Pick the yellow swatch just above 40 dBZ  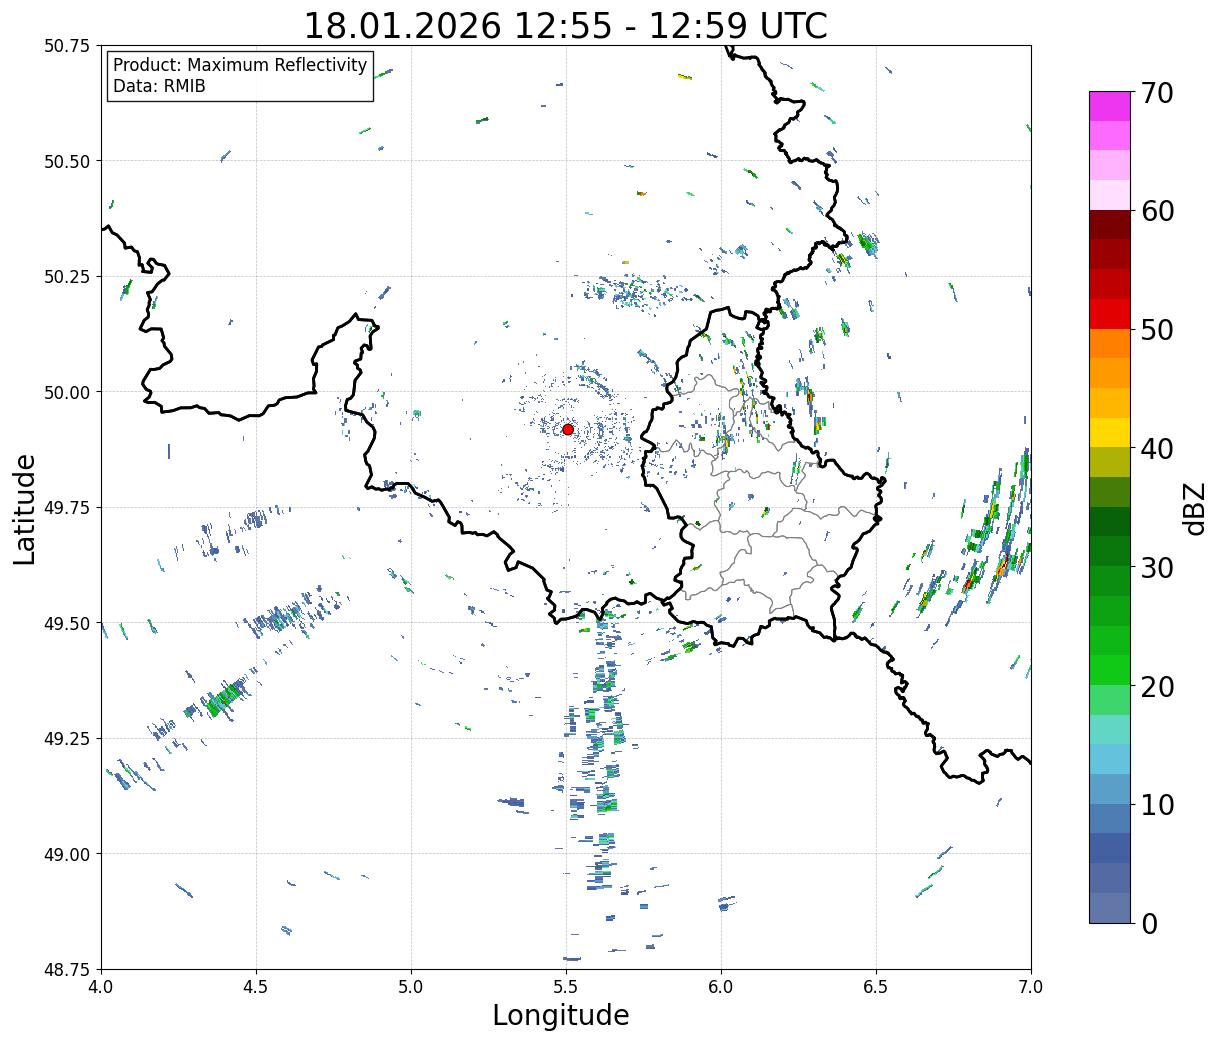point(1110,432)
